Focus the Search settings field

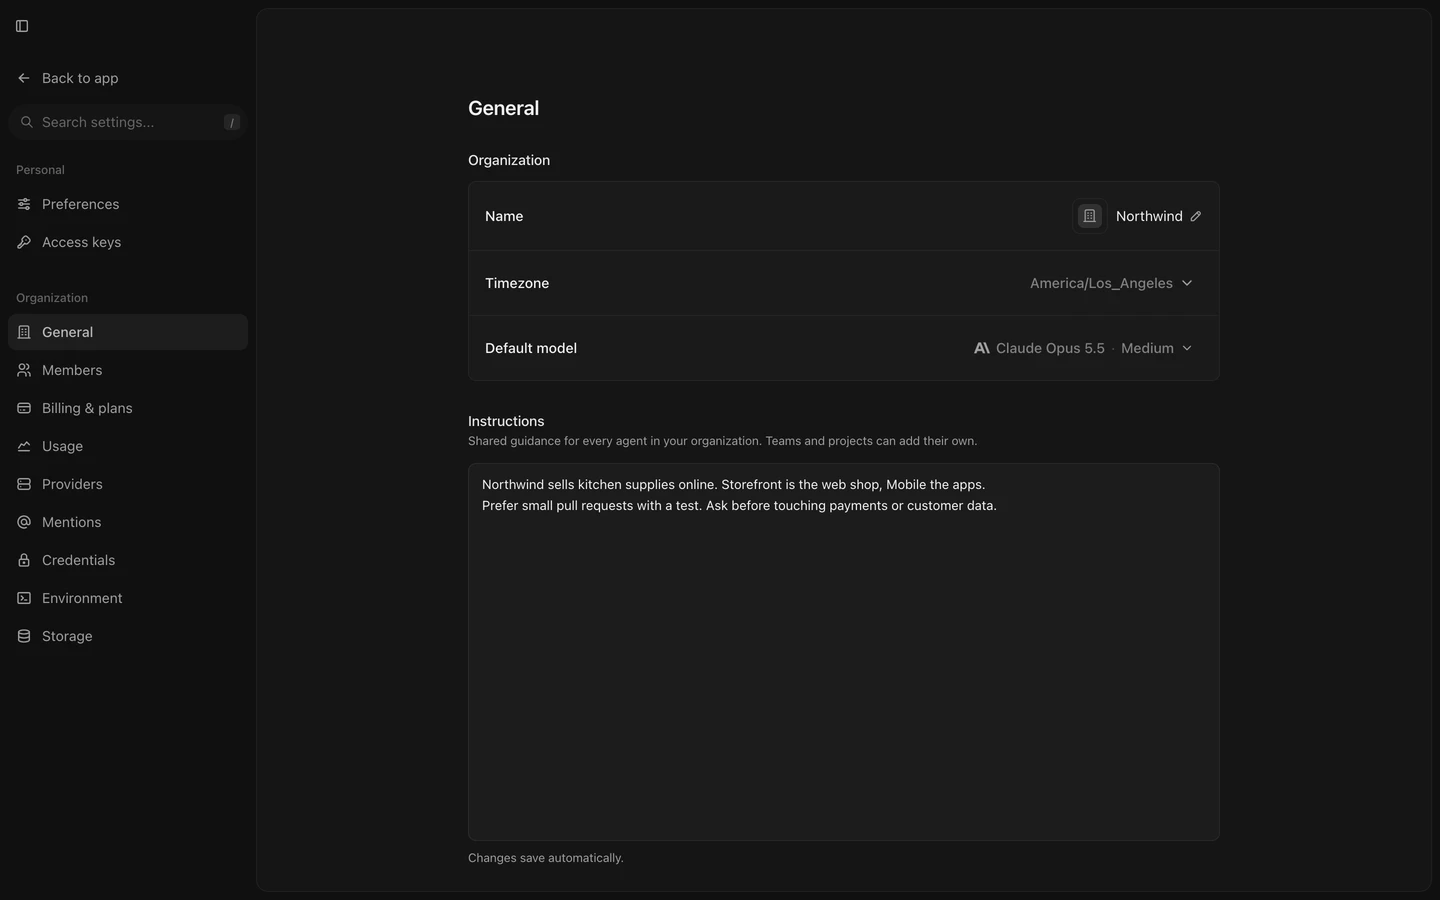(x=128, y=122)
